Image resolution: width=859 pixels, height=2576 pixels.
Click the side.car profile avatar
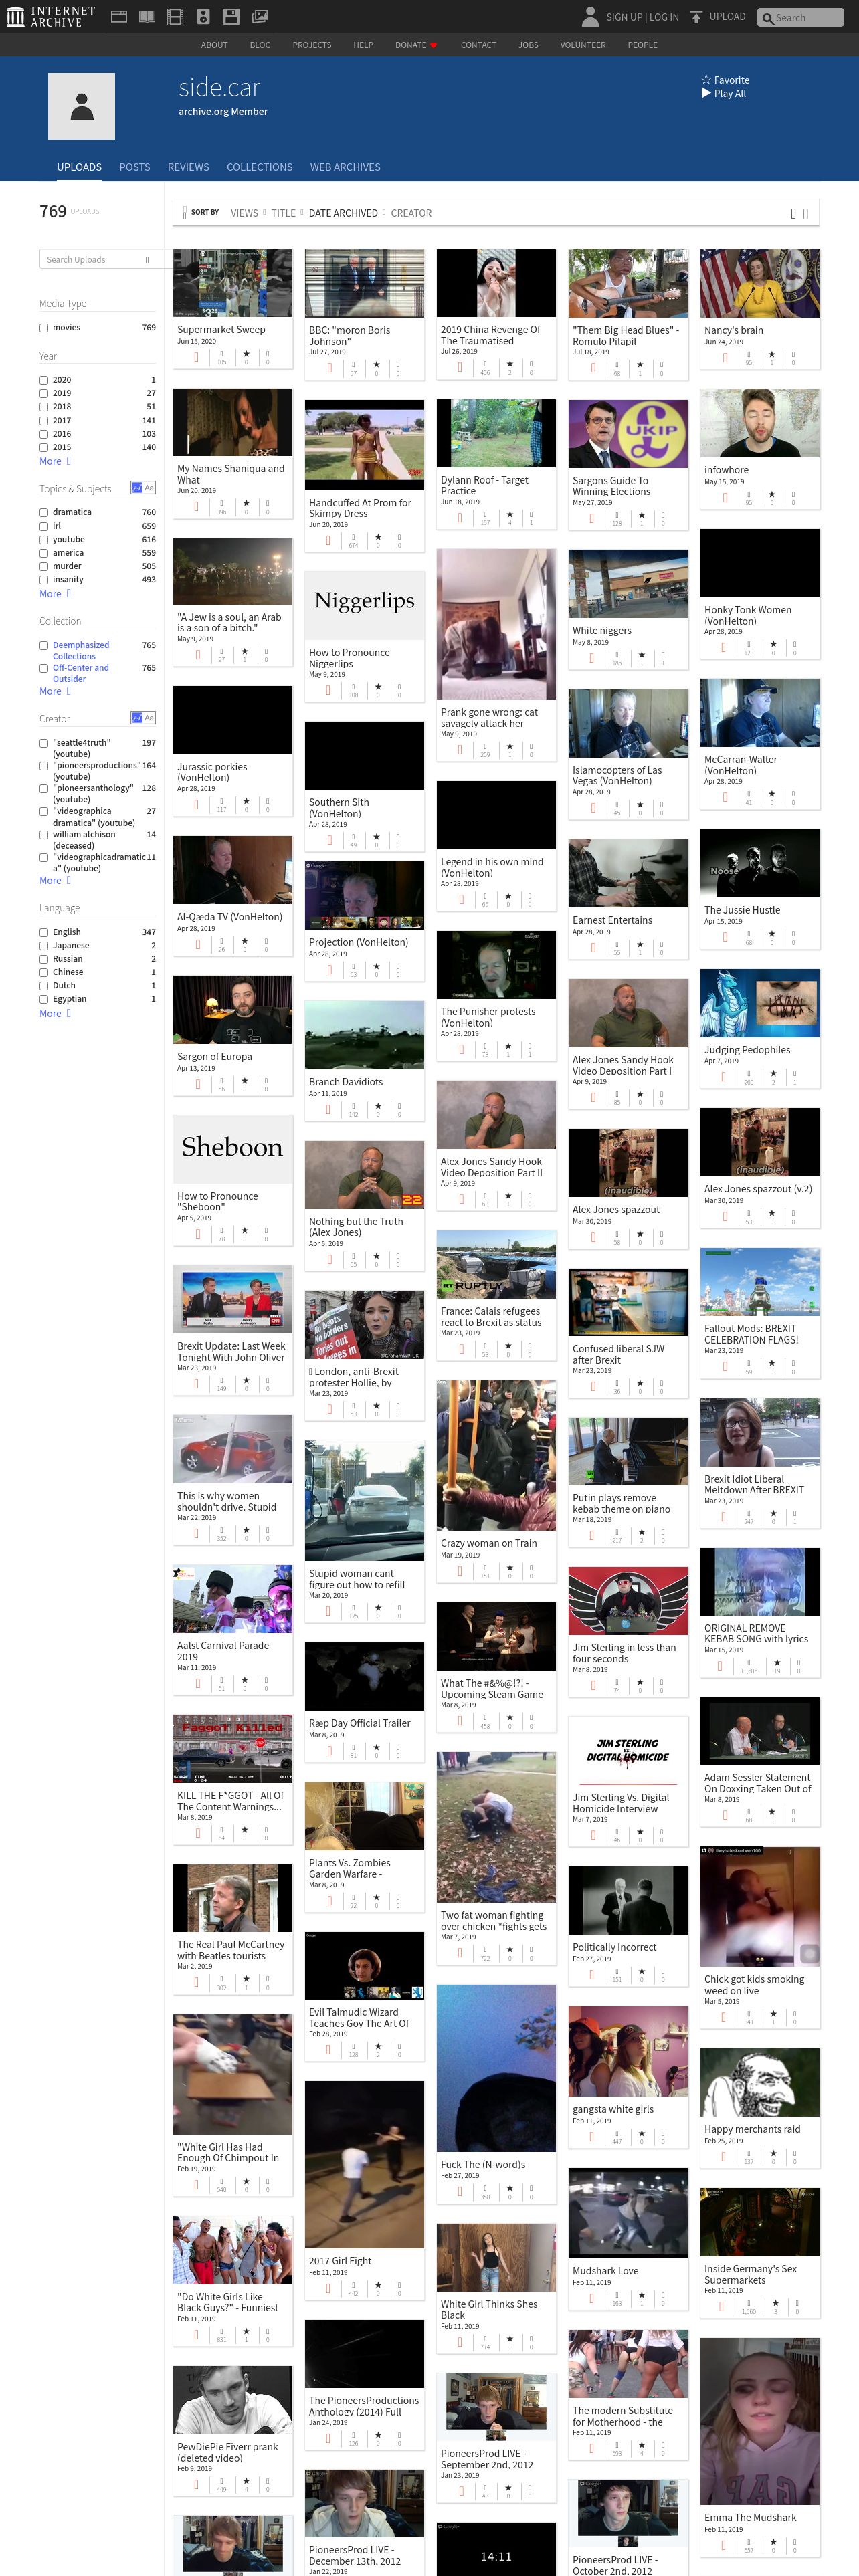point(82,106)
